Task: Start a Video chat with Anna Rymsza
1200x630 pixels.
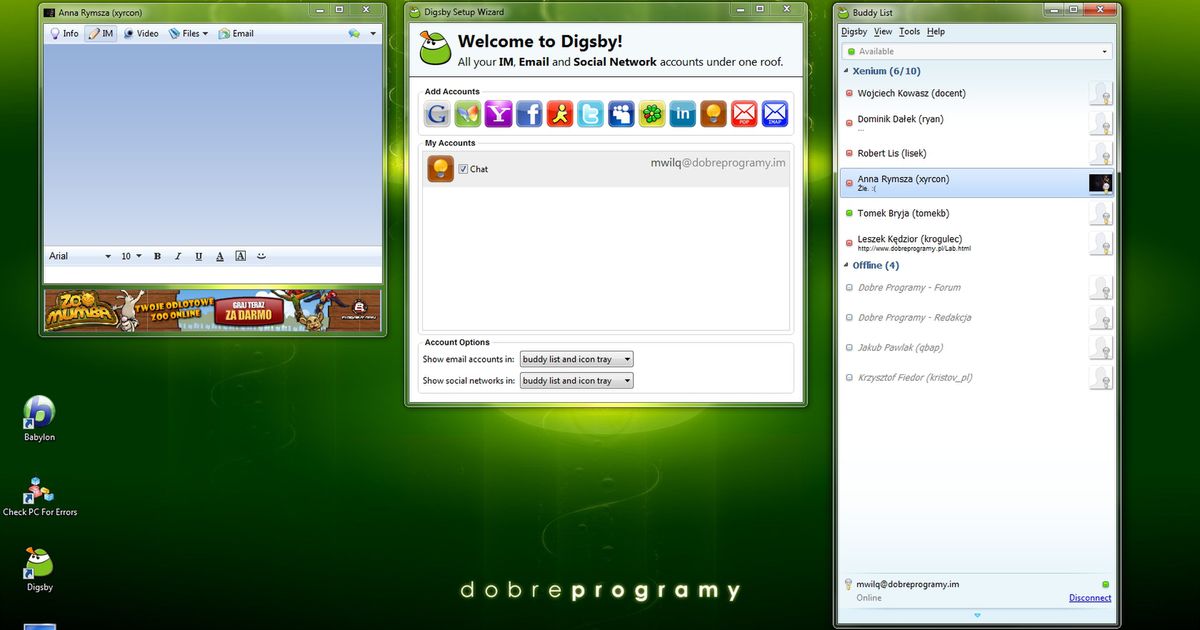Action: click(x=140, y=33)
